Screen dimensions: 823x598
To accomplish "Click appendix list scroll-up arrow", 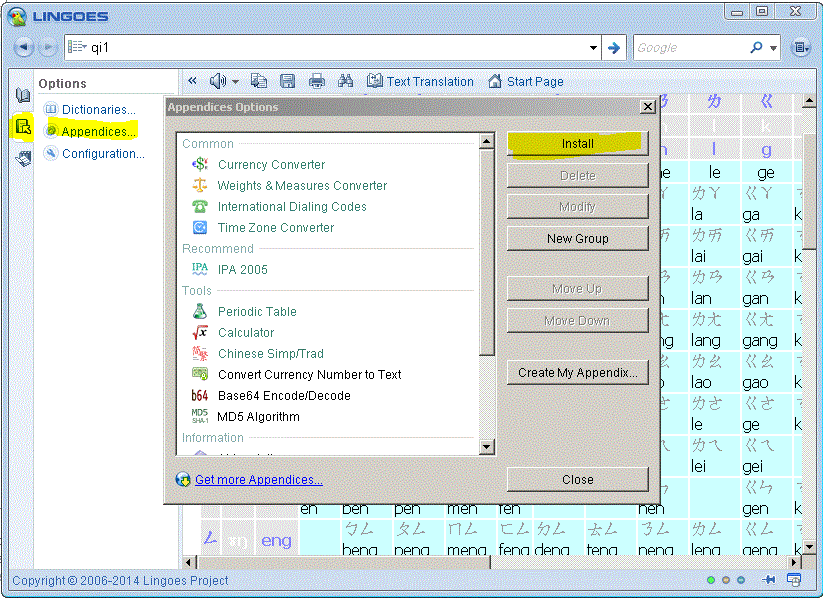I will coord(487,141).
